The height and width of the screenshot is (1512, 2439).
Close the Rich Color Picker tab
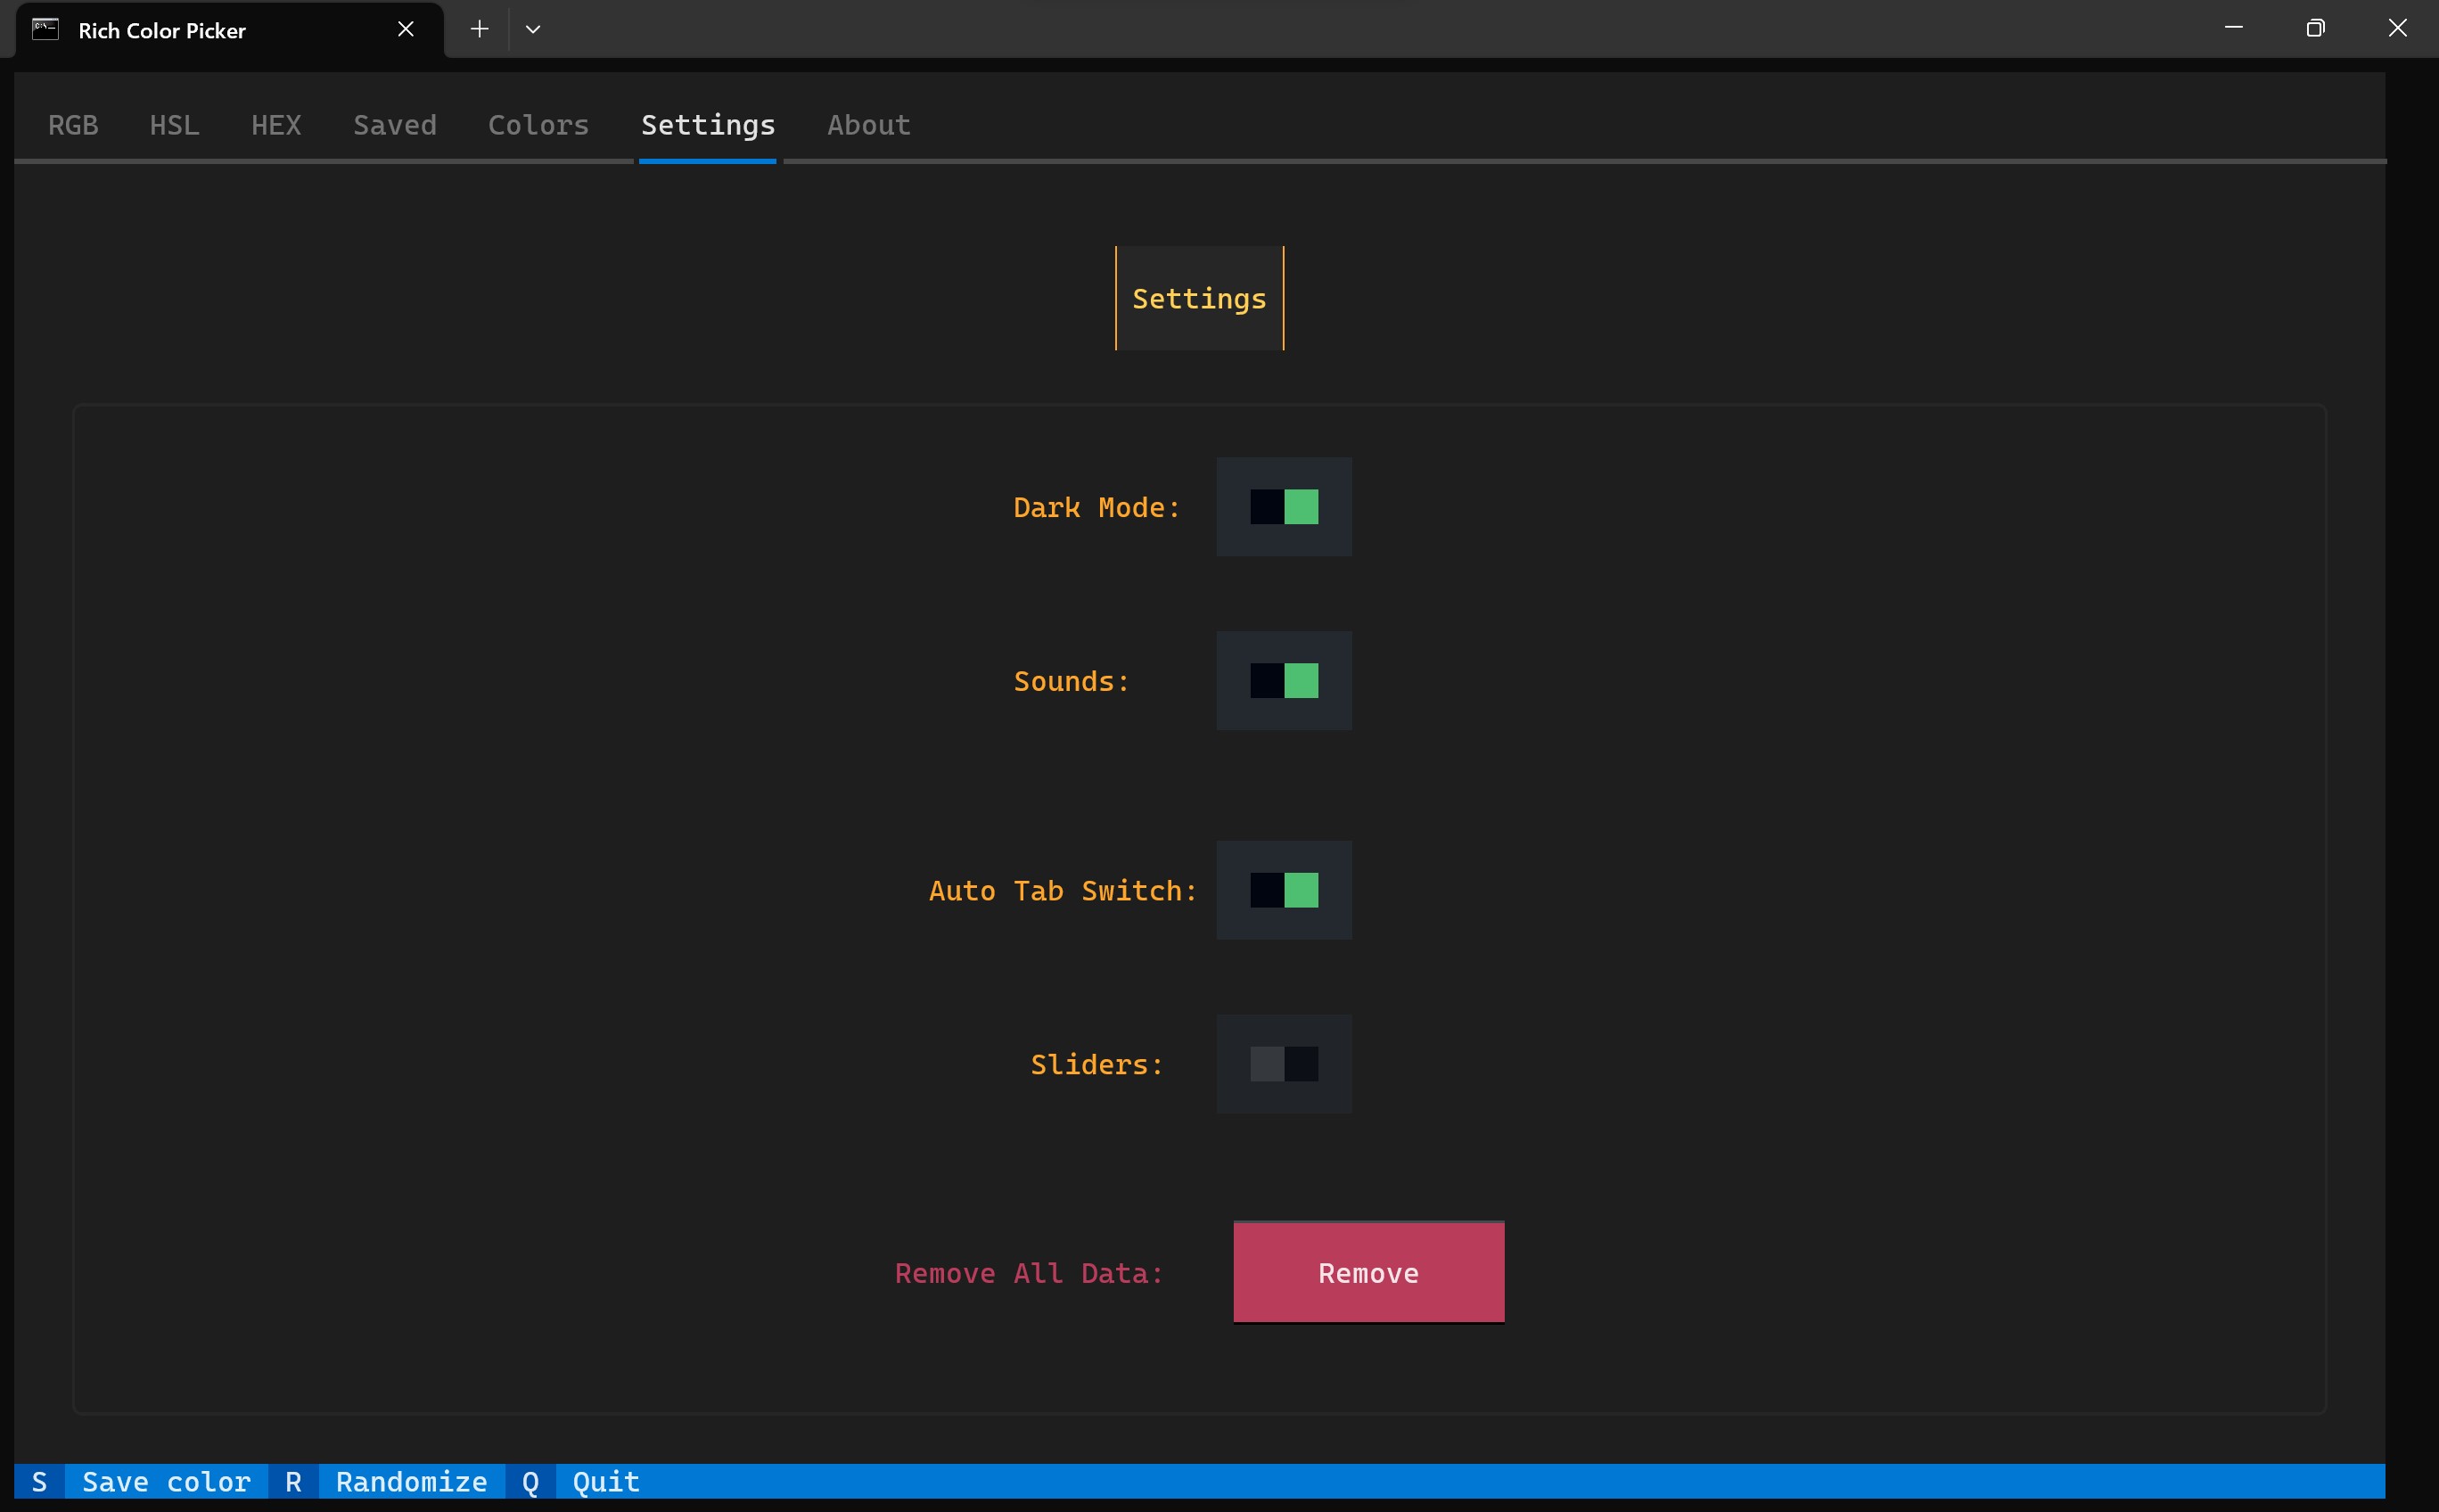click(x=405, y=29)
